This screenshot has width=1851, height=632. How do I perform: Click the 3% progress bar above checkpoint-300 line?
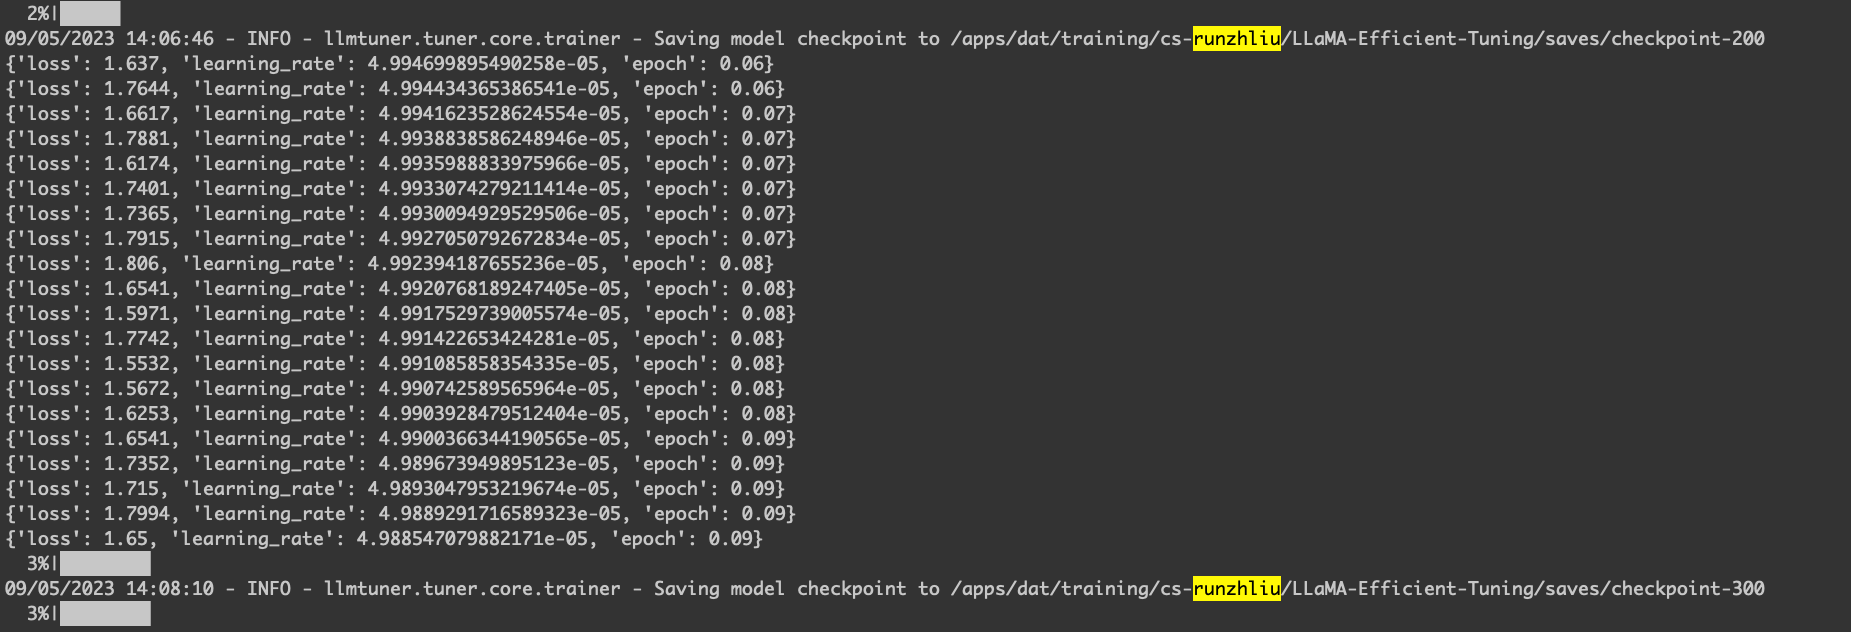tap(105, 563)
